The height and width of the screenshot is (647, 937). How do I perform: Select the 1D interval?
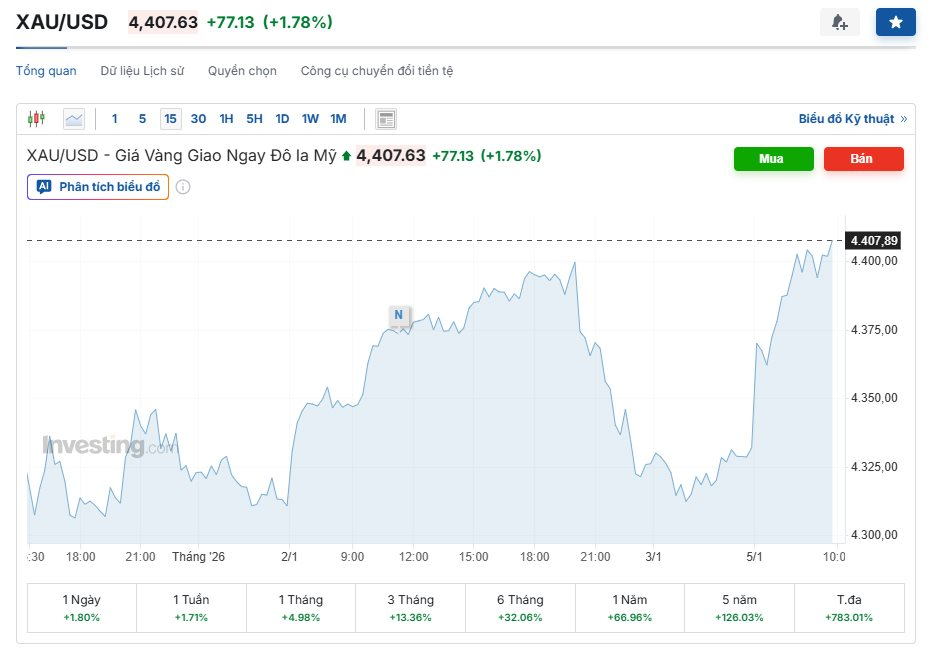pyautogui.click(x=282, y=119)
